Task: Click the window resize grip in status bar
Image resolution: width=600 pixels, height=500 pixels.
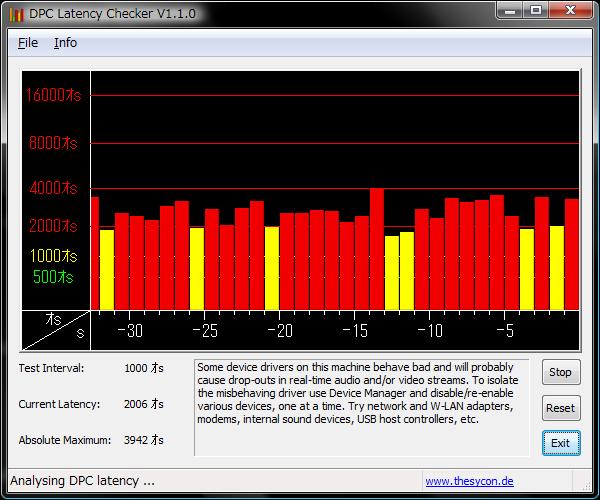Action: (586, 485)
